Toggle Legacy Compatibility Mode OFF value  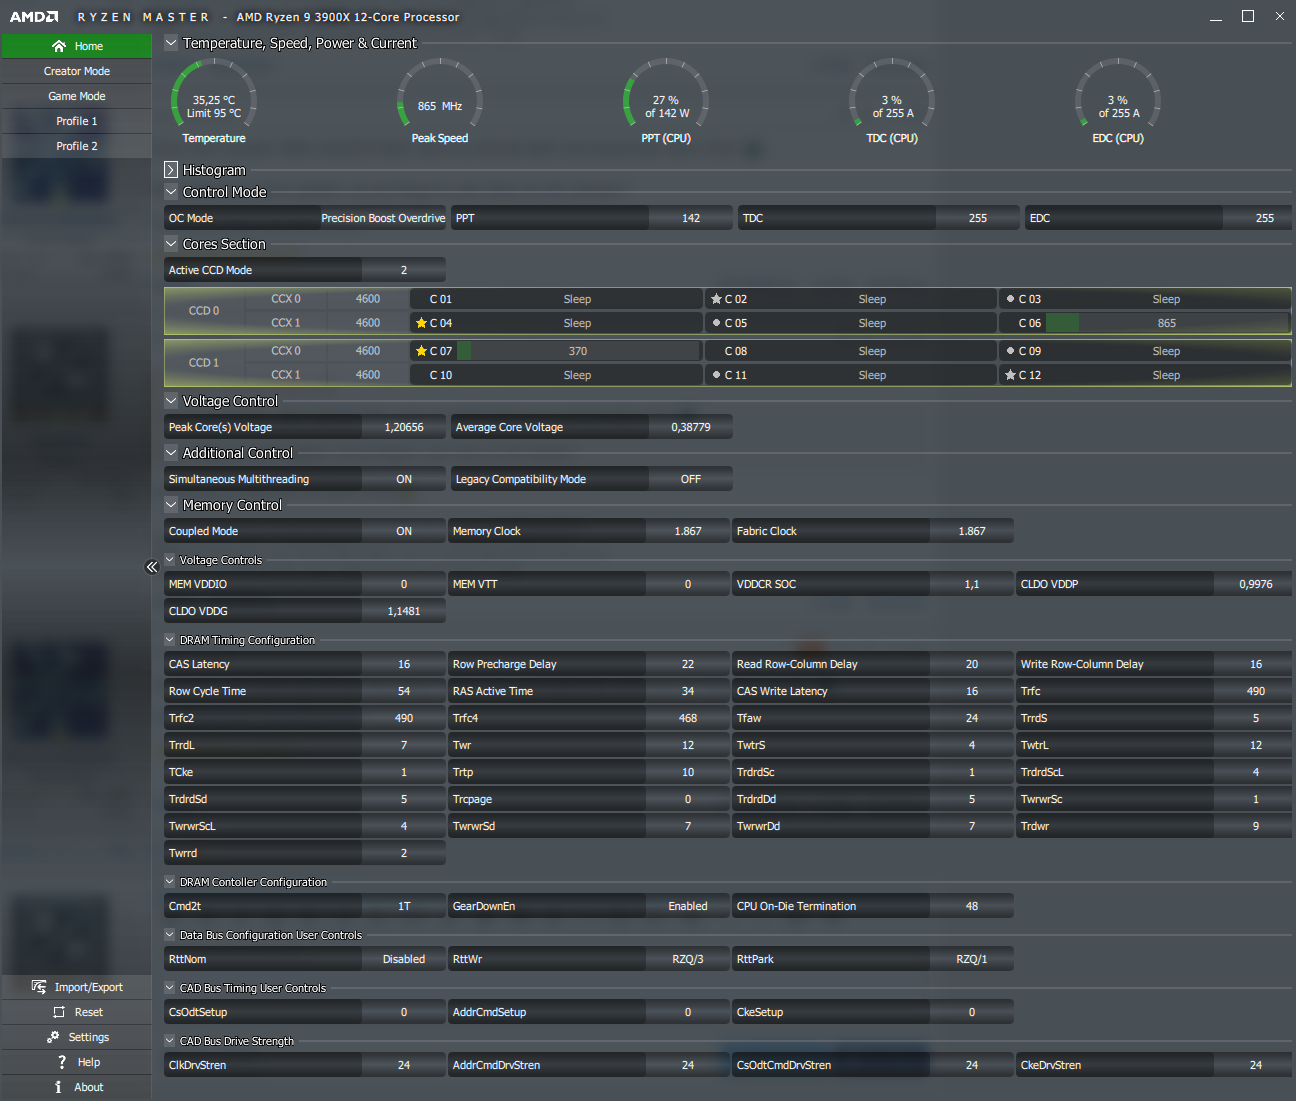click(691, 479)
